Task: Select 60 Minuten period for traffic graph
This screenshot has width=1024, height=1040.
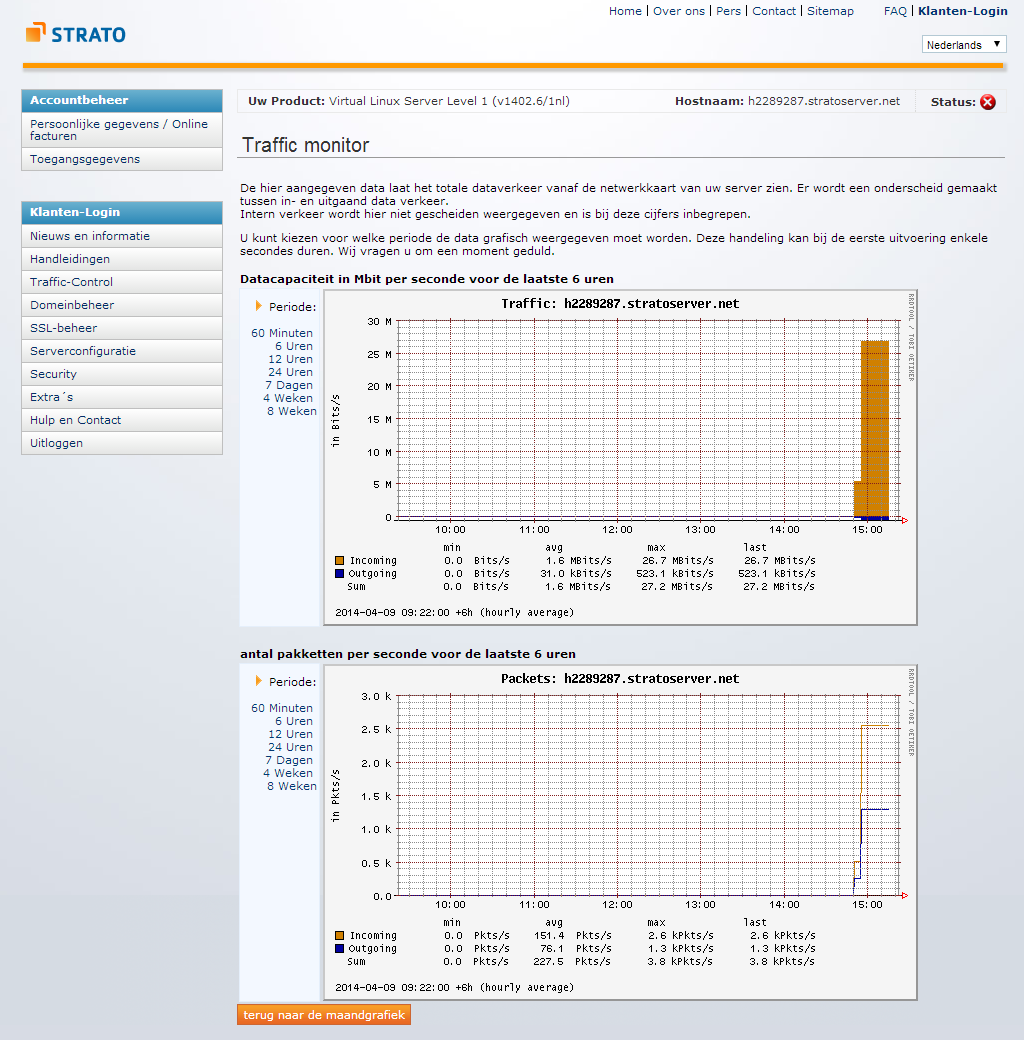Action: coord(282,333)
